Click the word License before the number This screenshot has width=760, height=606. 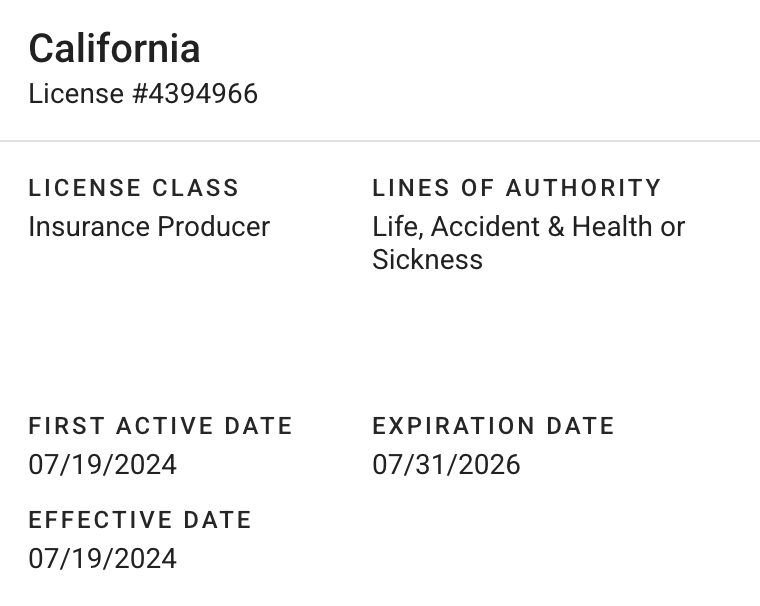click(75, 94)
